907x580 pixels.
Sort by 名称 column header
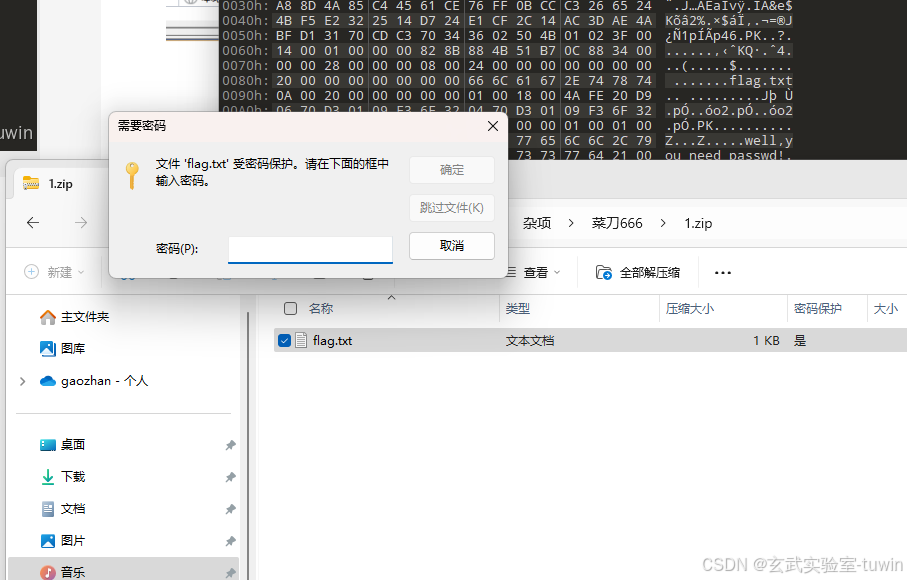[x=320, y=309]
